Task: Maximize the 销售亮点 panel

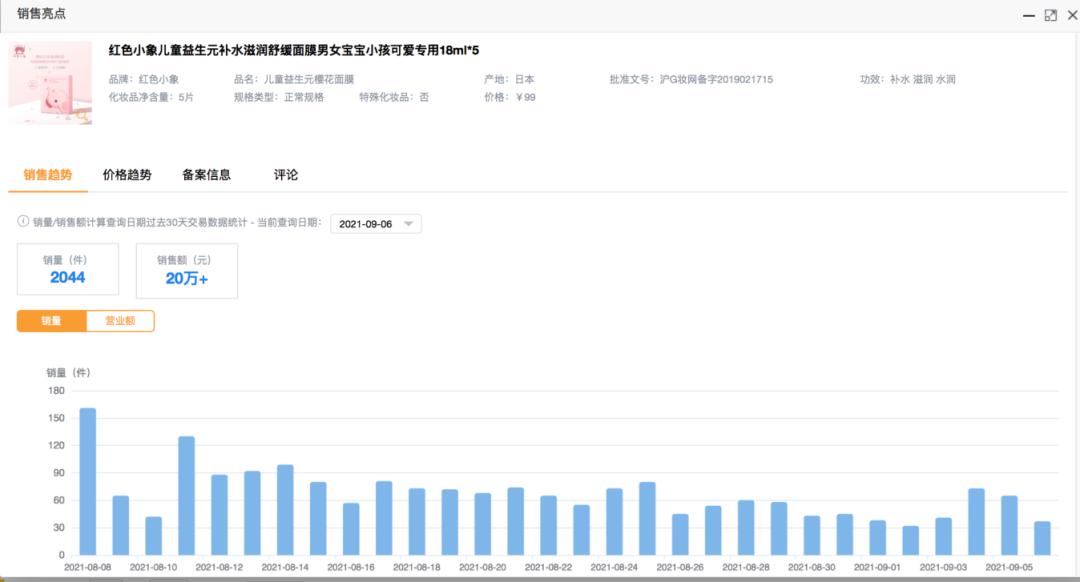Action: (x=1050, y=15)
